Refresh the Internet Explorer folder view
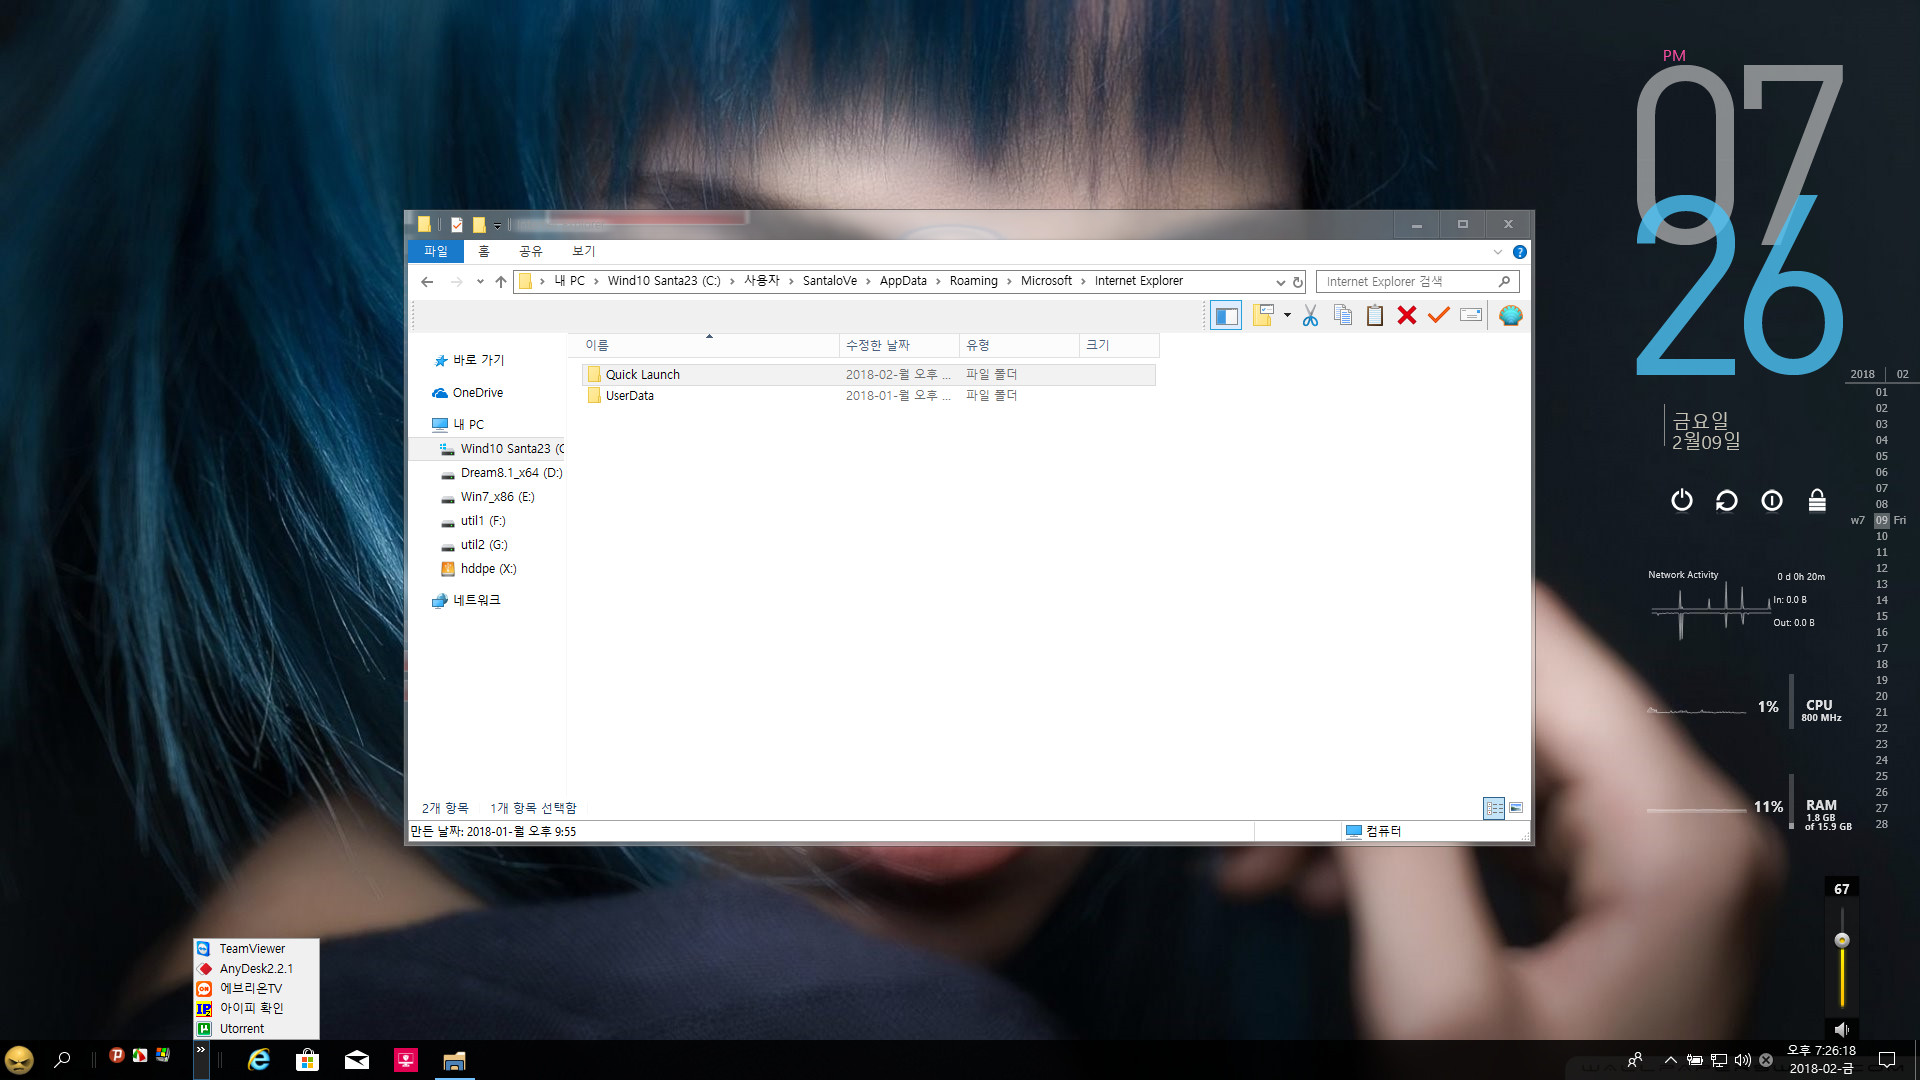 (x=1298, y=282)
